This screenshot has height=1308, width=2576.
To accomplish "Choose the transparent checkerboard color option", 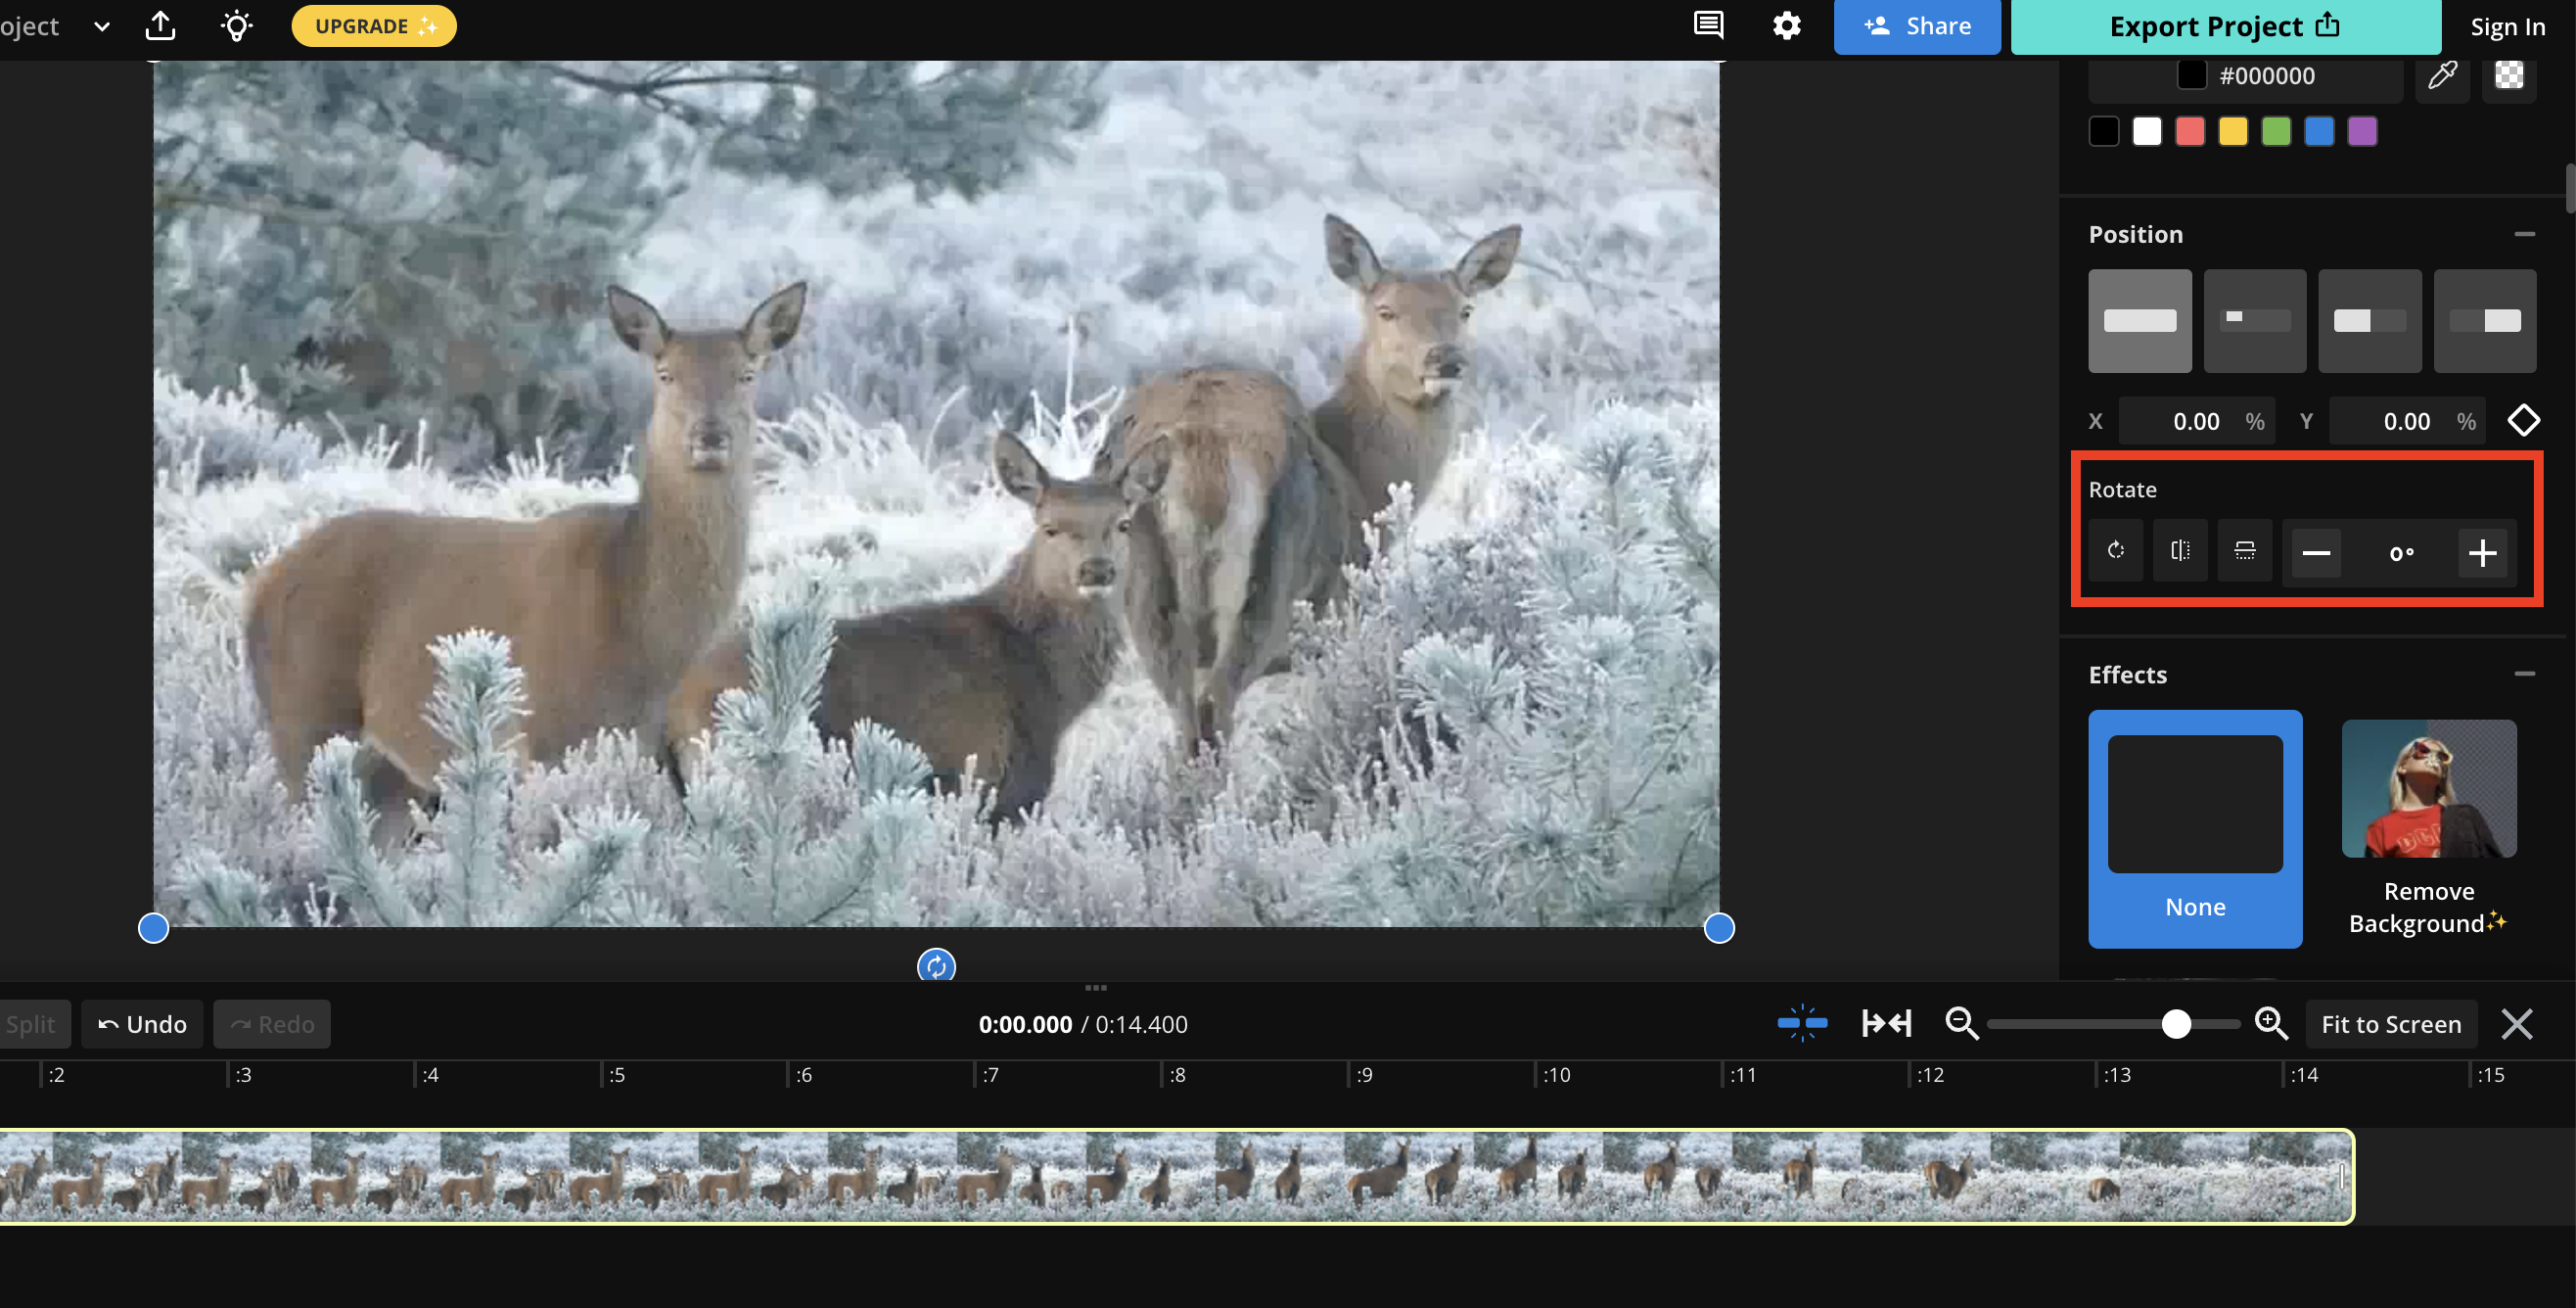I will click(x=2509, y=75).
